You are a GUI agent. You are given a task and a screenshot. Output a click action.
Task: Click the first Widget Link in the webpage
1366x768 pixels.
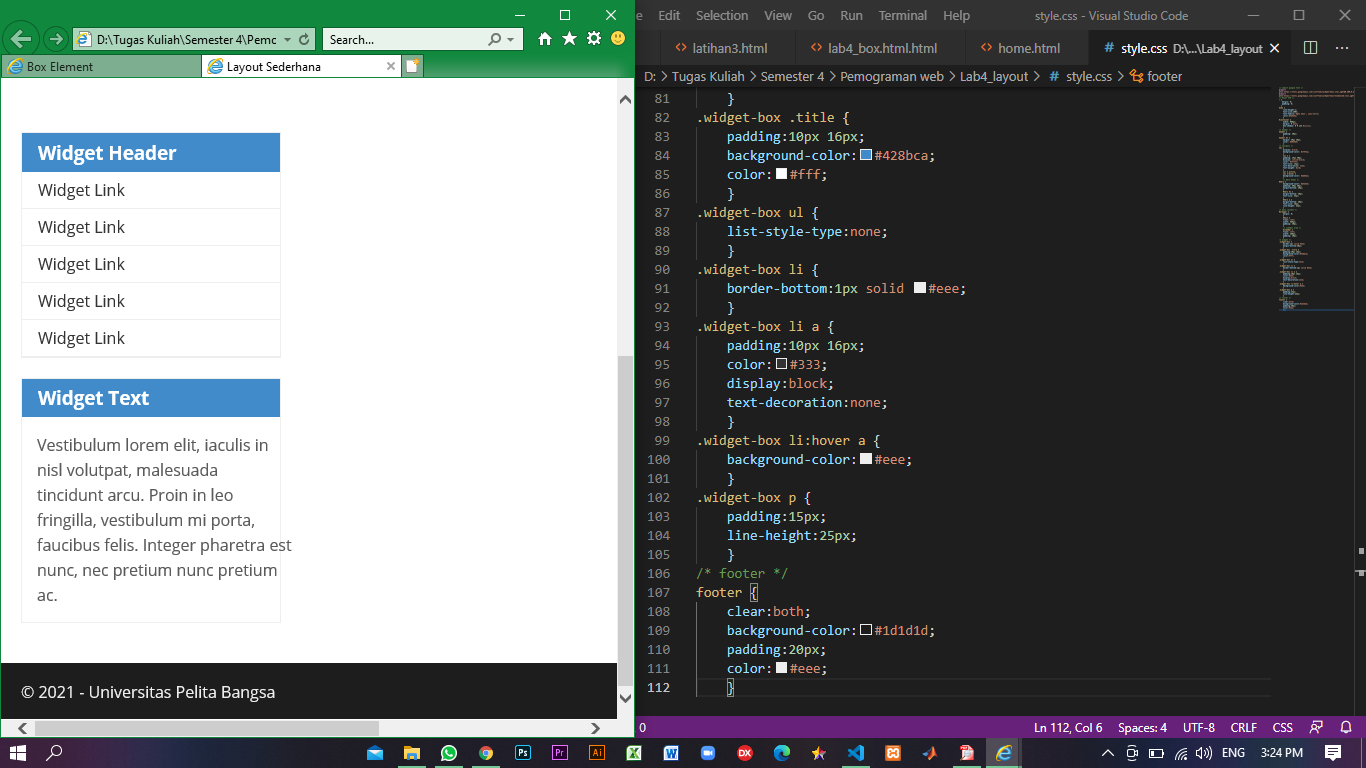[x=80, y=190]
